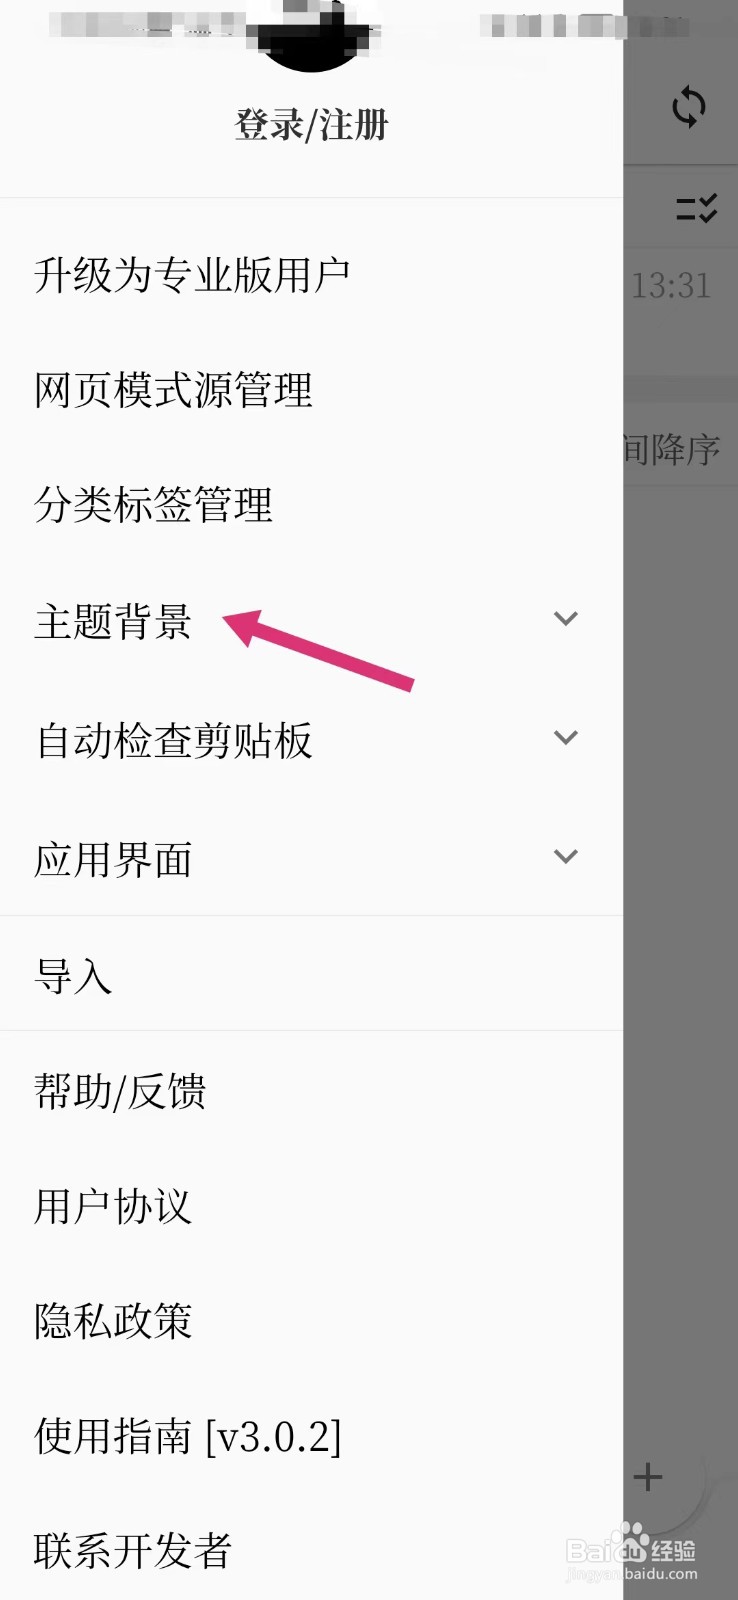Expand the 自动检查剪贴板 chevron
Image resolution: width=738 pixels, height=1600 pixels.
pyautogui.click(x=566, y=738)
